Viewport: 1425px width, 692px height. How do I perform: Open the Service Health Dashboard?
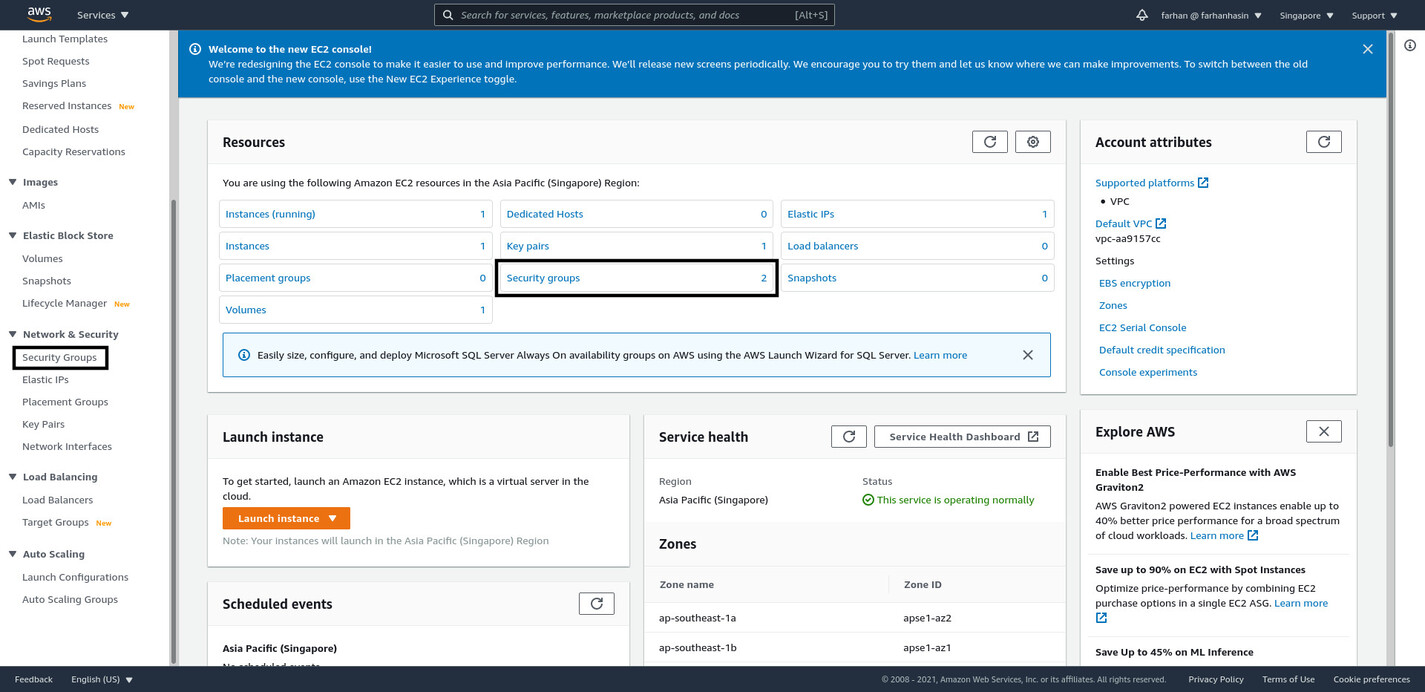click(961, 436)
